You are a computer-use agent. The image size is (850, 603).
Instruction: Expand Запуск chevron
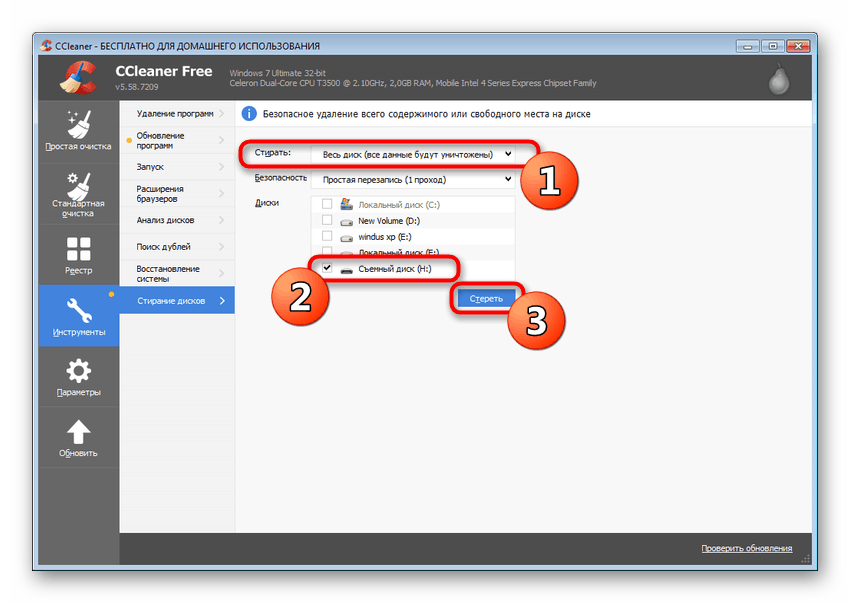(222, 166)
